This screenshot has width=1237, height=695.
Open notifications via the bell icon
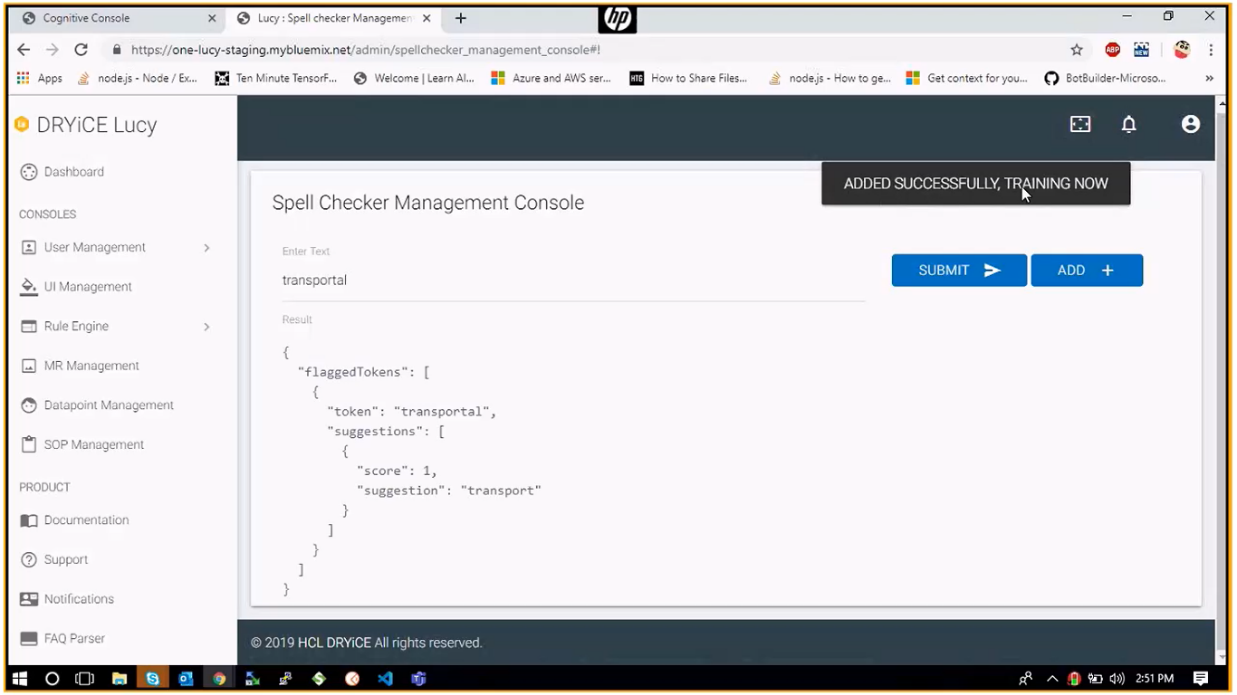click(x=1129, y=124)
